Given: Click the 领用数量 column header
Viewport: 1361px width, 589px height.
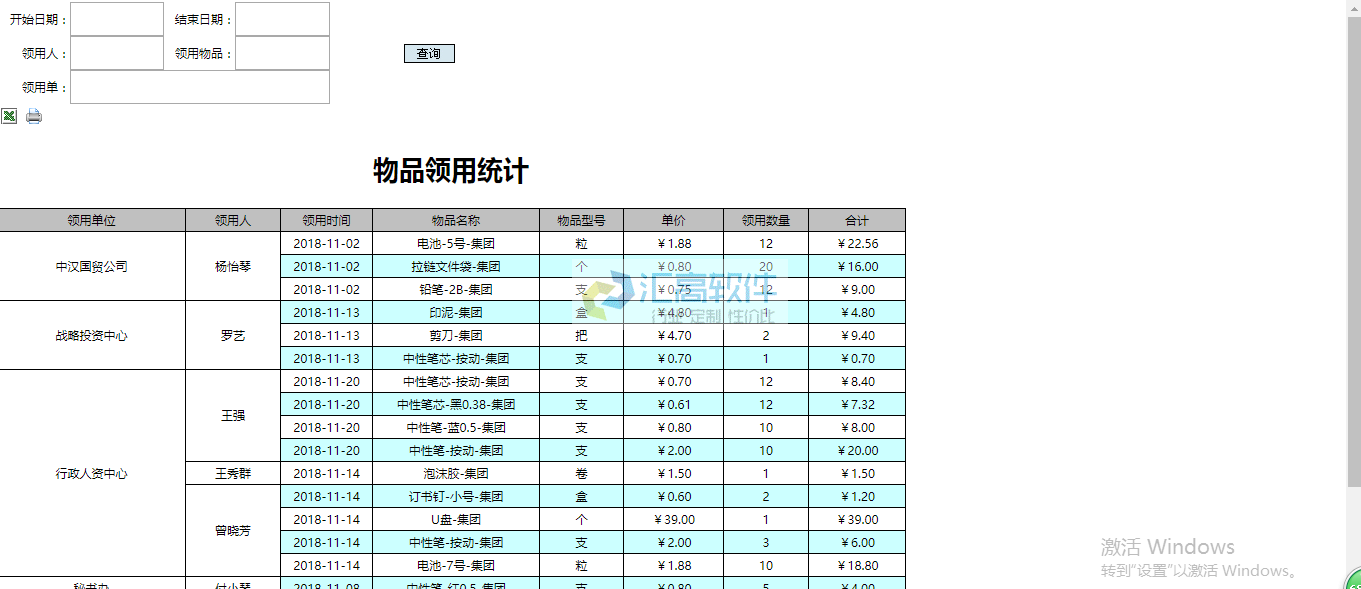Looking at the screenshot, I should click(x=766, y=220).
